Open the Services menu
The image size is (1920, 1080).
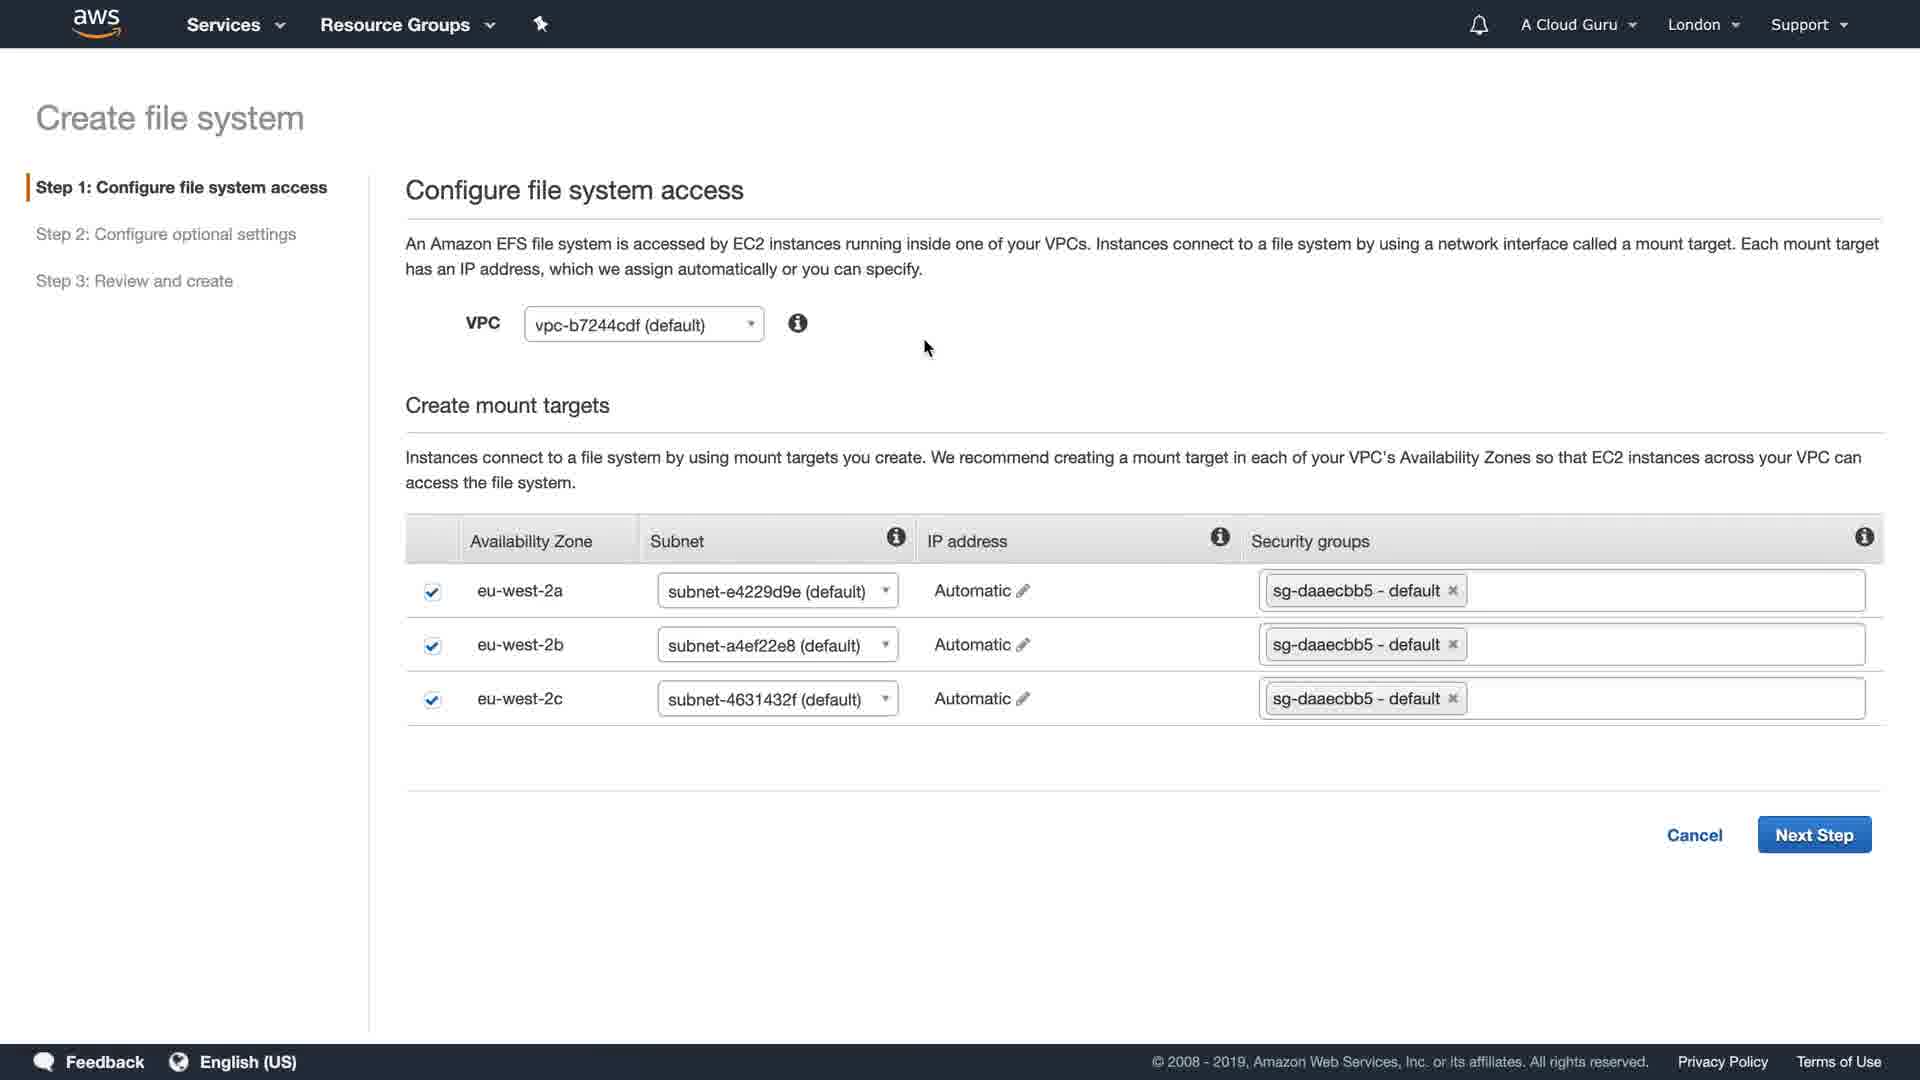pyautogui.click(x=235, y=25)
